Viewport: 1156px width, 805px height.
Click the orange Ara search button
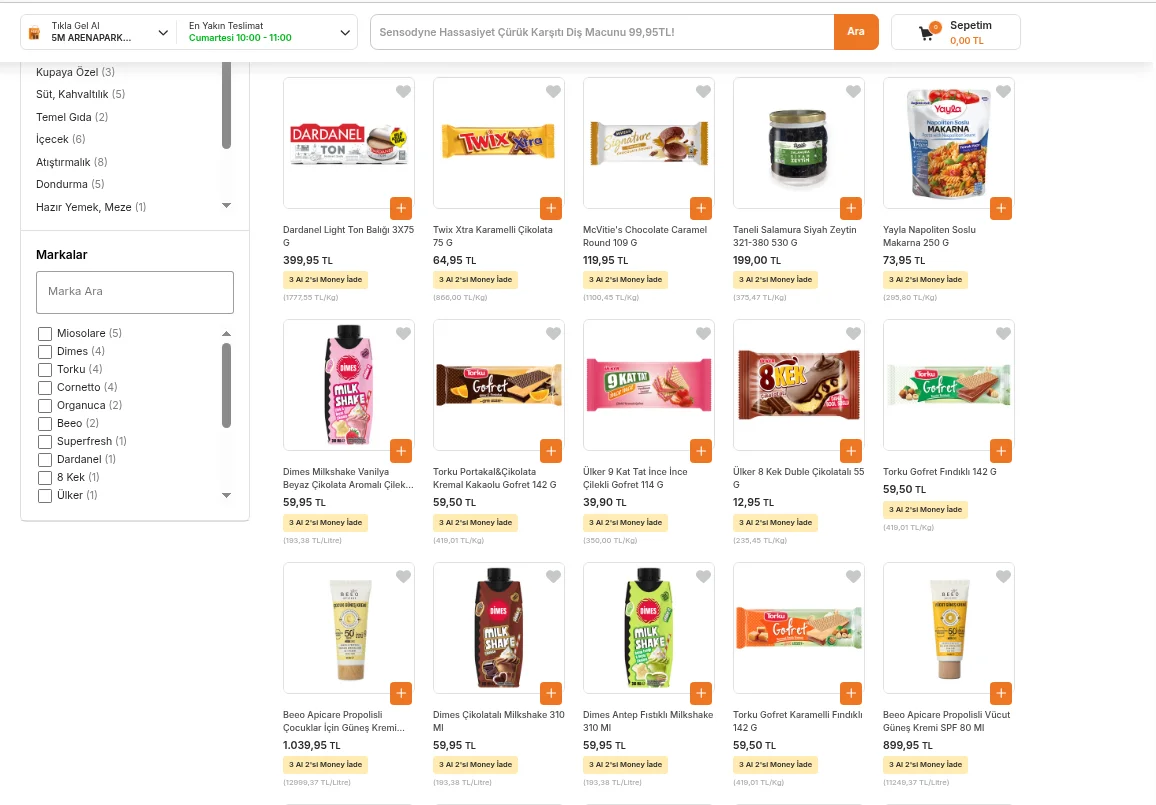[x=856, y=32]
